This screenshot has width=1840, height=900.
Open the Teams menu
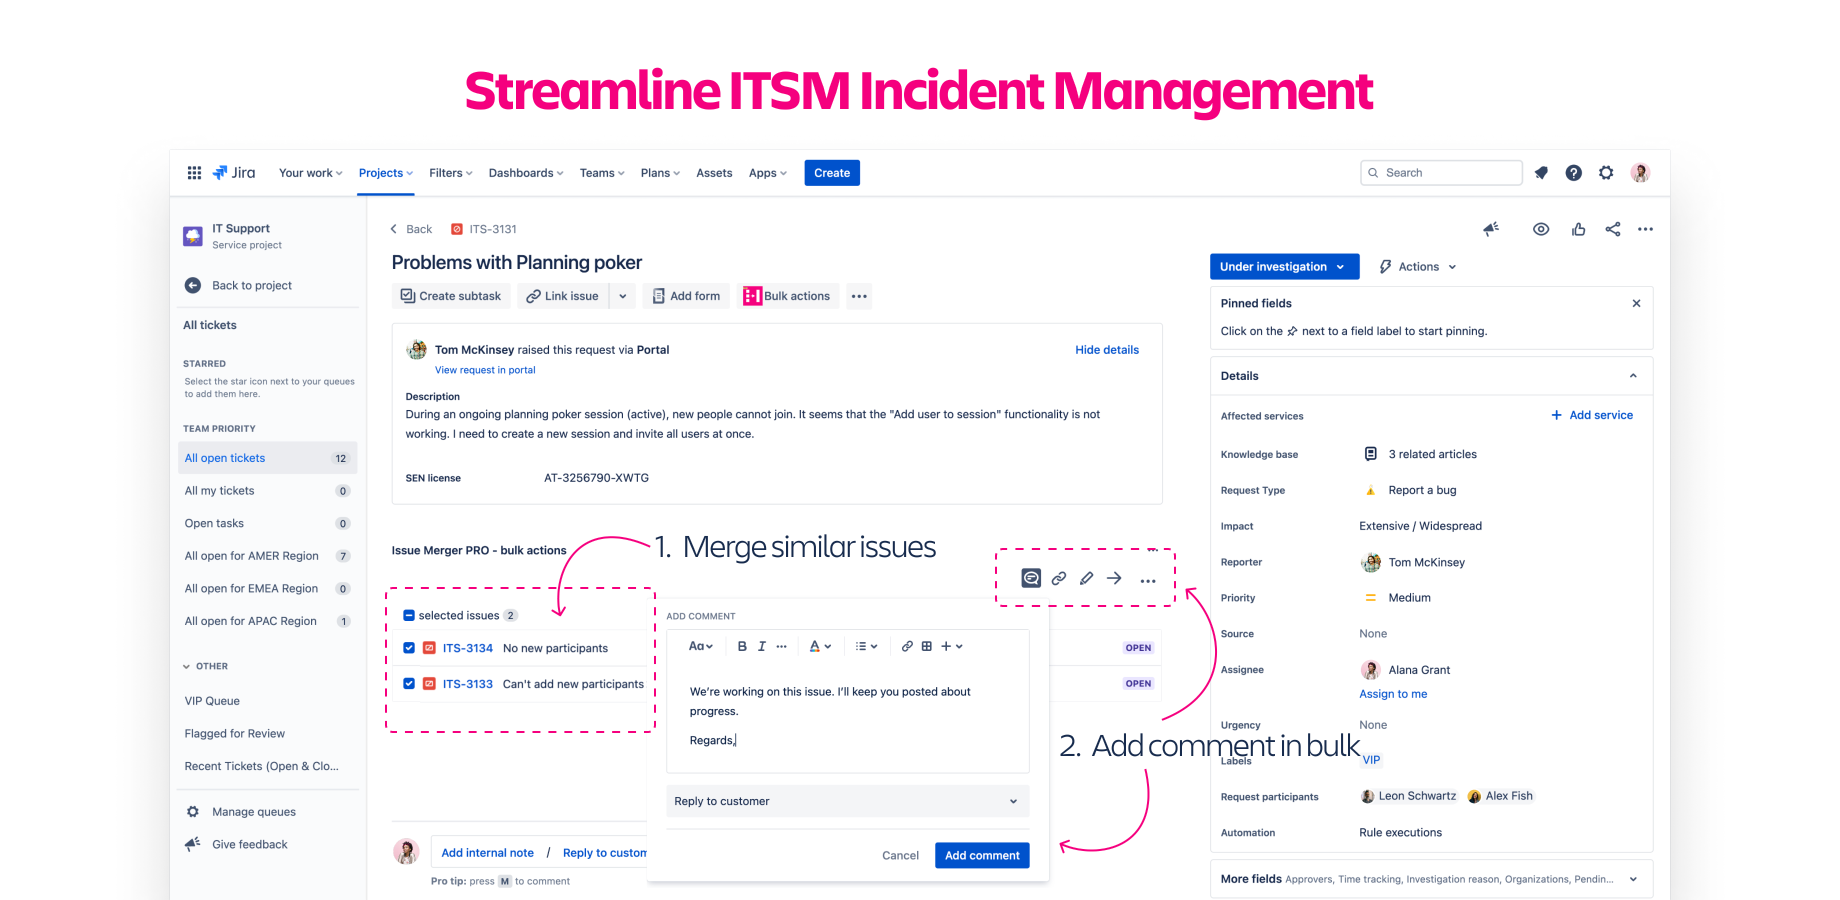[602, 173]
